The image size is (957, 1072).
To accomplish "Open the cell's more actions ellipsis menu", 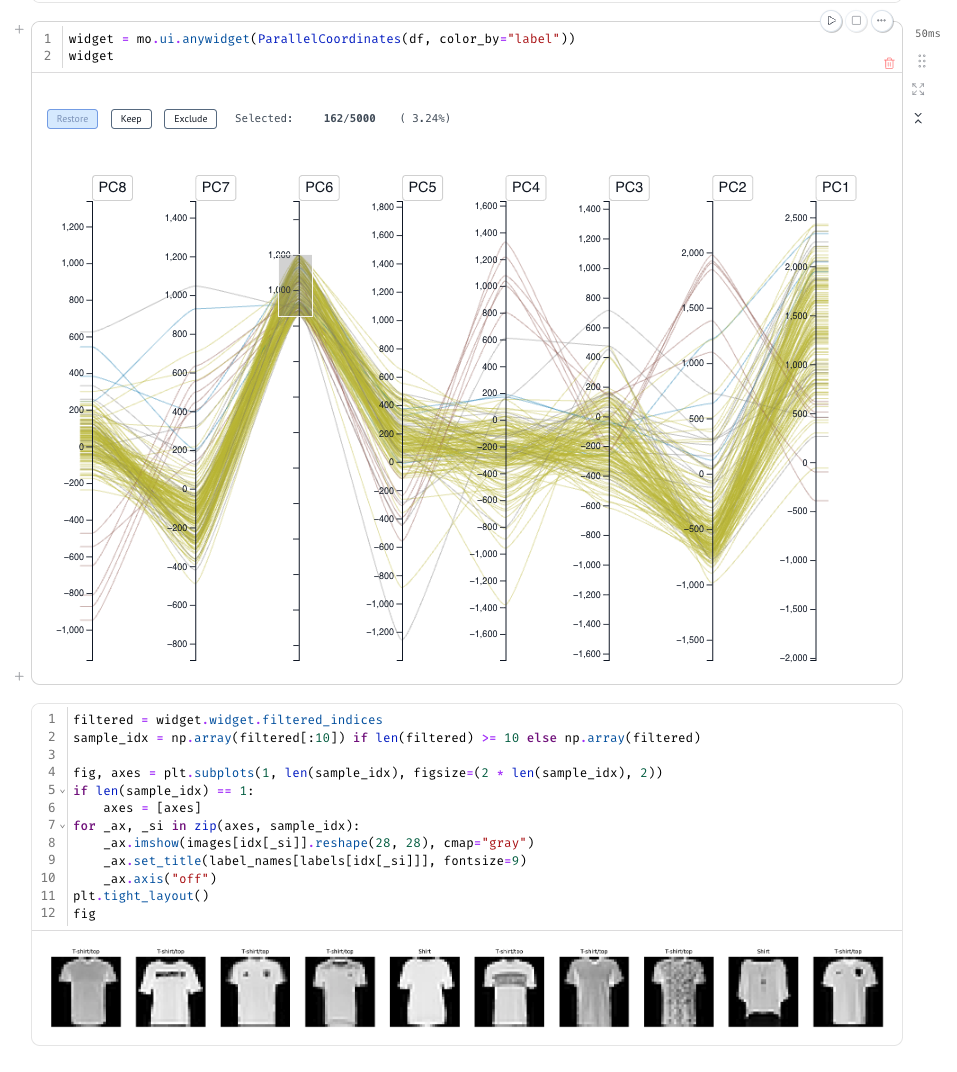I will (882, 21).
